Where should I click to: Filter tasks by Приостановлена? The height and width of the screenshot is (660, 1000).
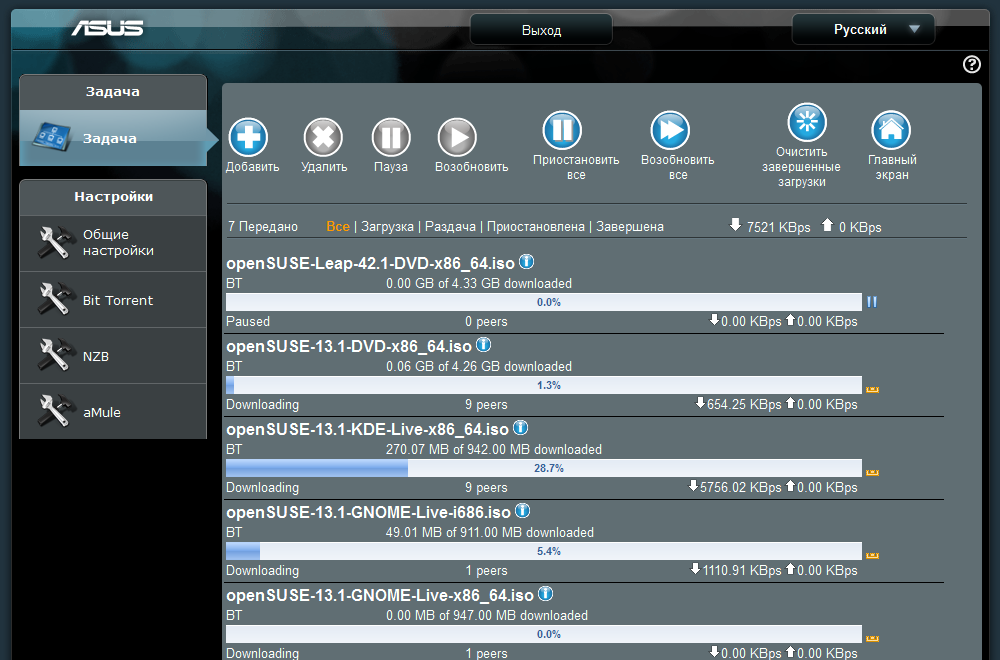click(536, 226)
